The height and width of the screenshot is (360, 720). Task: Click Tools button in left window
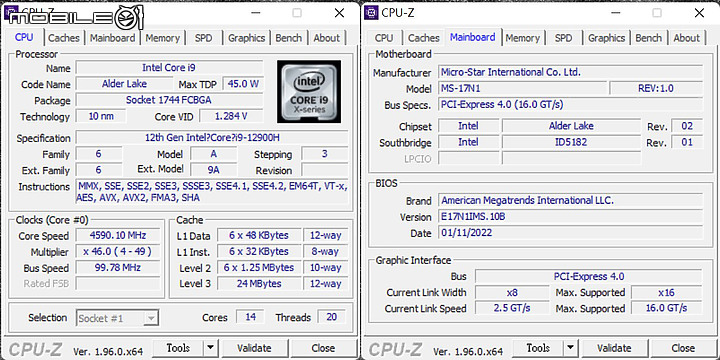(x=178, y=348)
